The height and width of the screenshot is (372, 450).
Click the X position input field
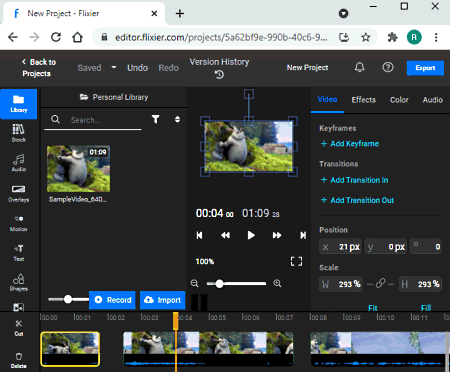point(340,247)
